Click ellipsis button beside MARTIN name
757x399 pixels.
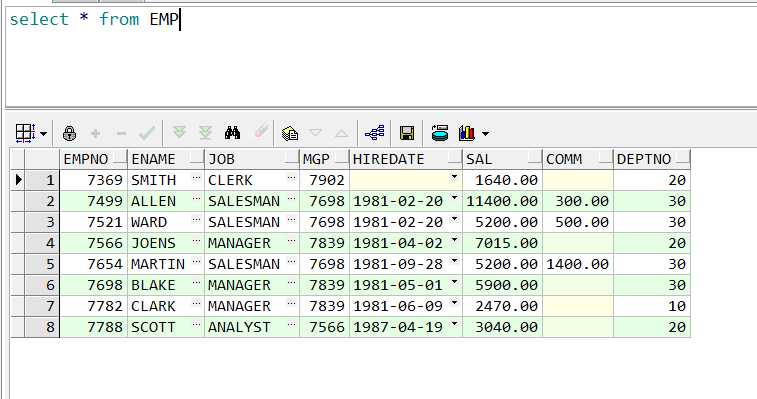(196, 262)
